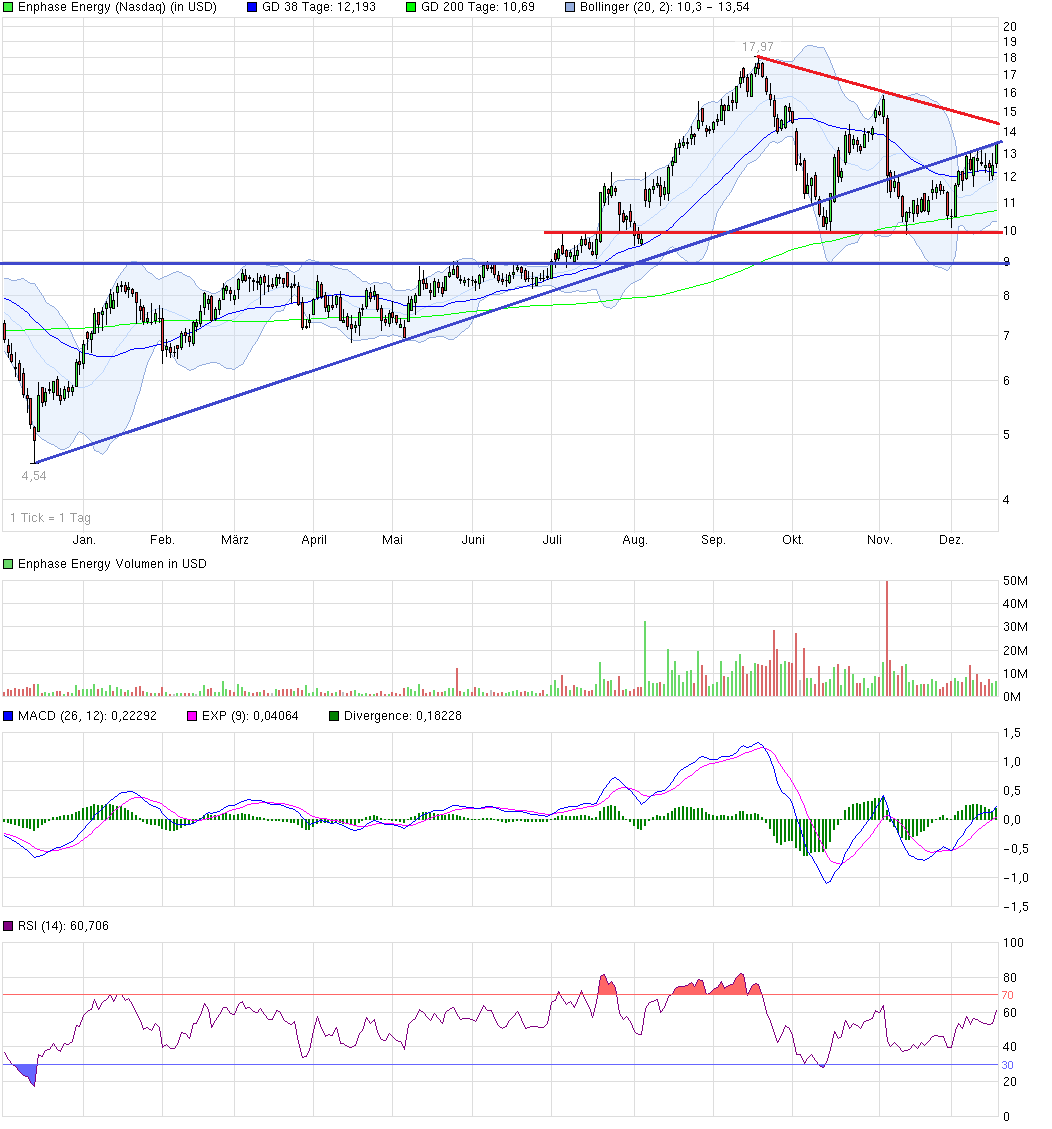Screen dimensions: 1052x1129
Task: Click the 4,54 low price annotation
Action: (x=35, y=476)
